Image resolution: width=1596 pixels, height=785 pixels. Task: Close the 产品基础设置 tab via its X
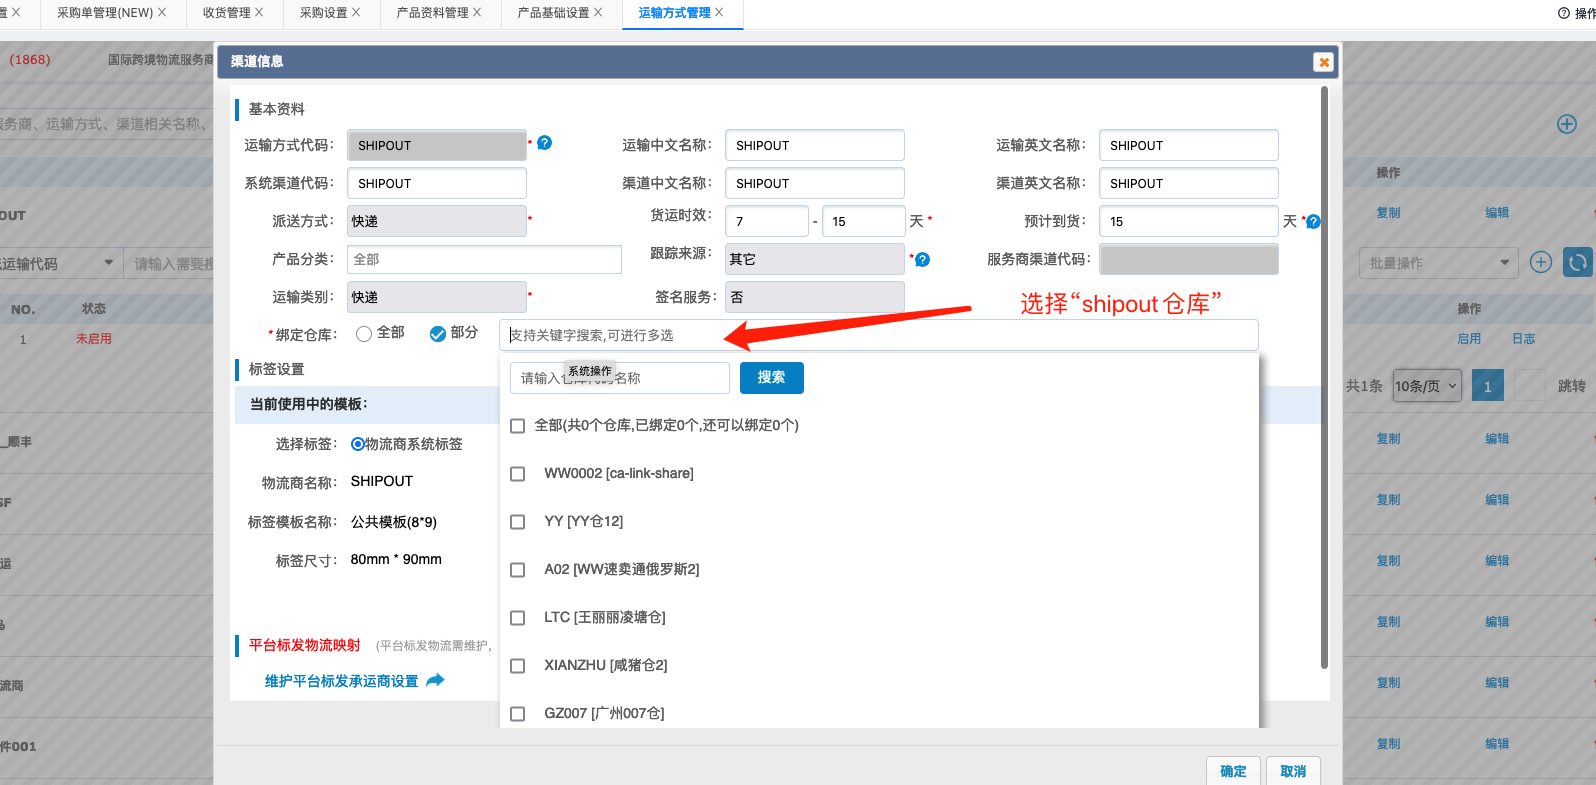(x=598, y=12)
